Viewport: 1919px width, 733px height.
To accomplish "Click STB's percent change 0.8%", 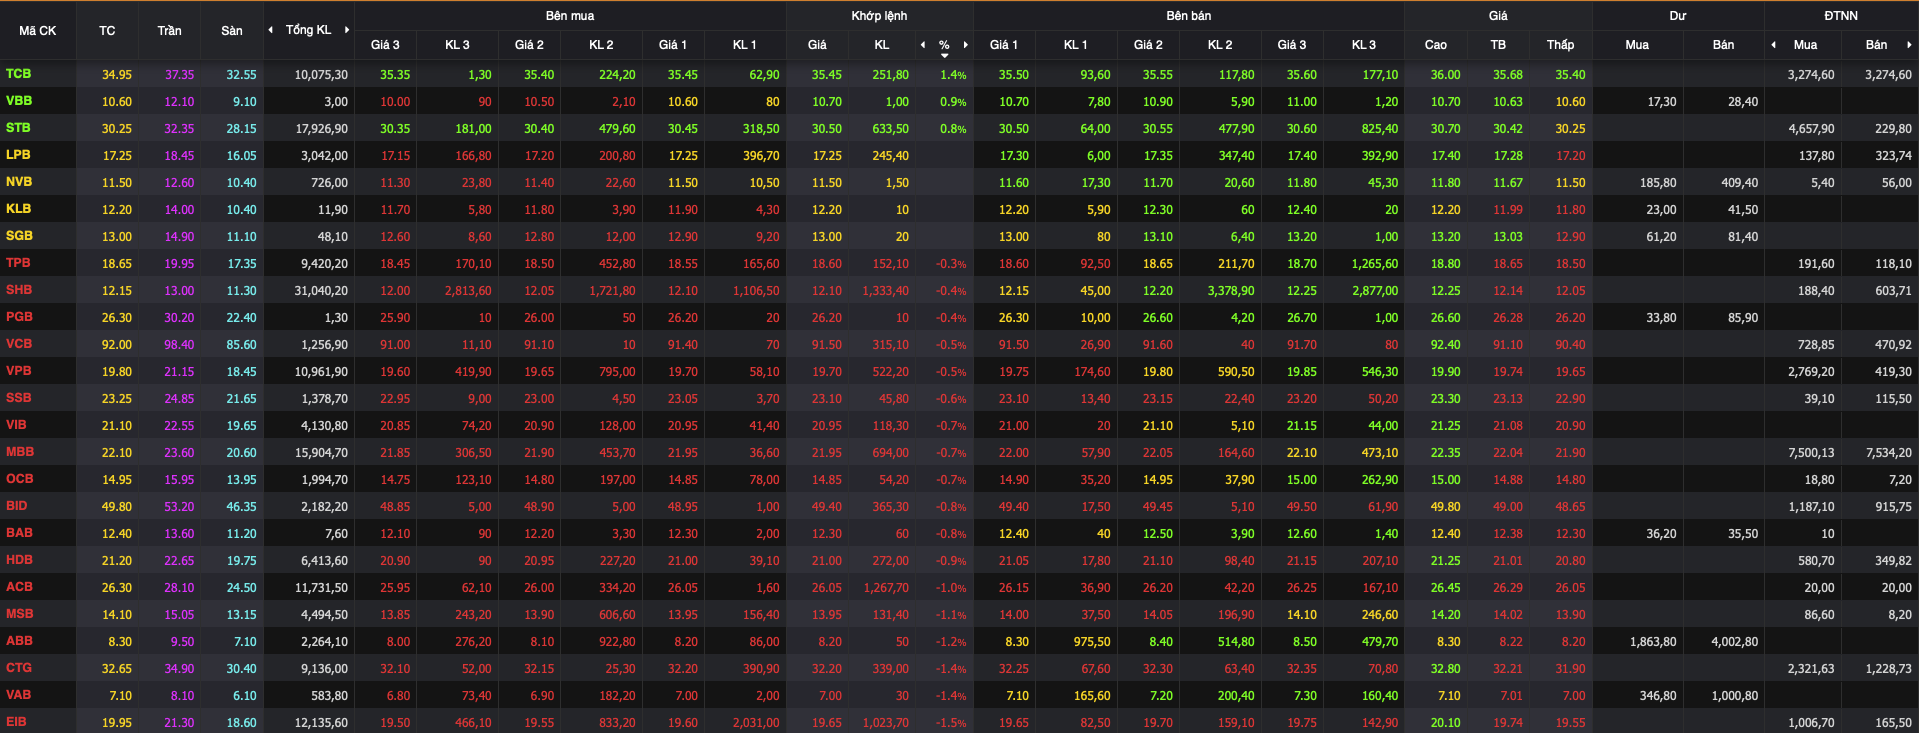I will 953,129.
